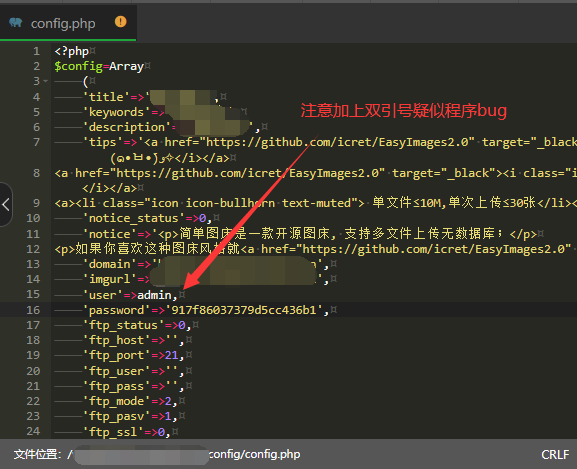Click line number 1 in the gutter
This screenshot has height=469, width=577.
[36, 51]
